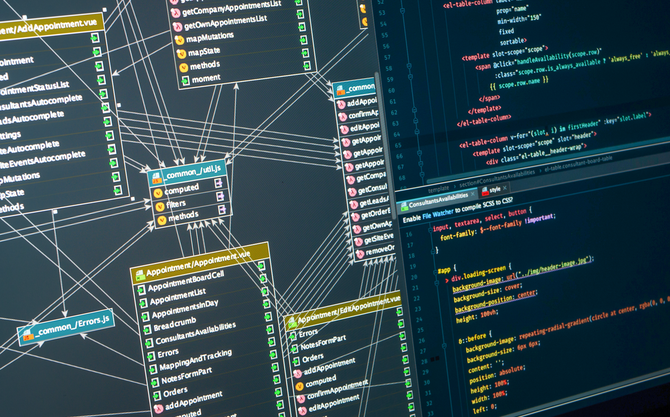The image size is (670, 417).
Task: Click the purple export arrow on util.js methods row
Action: [222, 210]
